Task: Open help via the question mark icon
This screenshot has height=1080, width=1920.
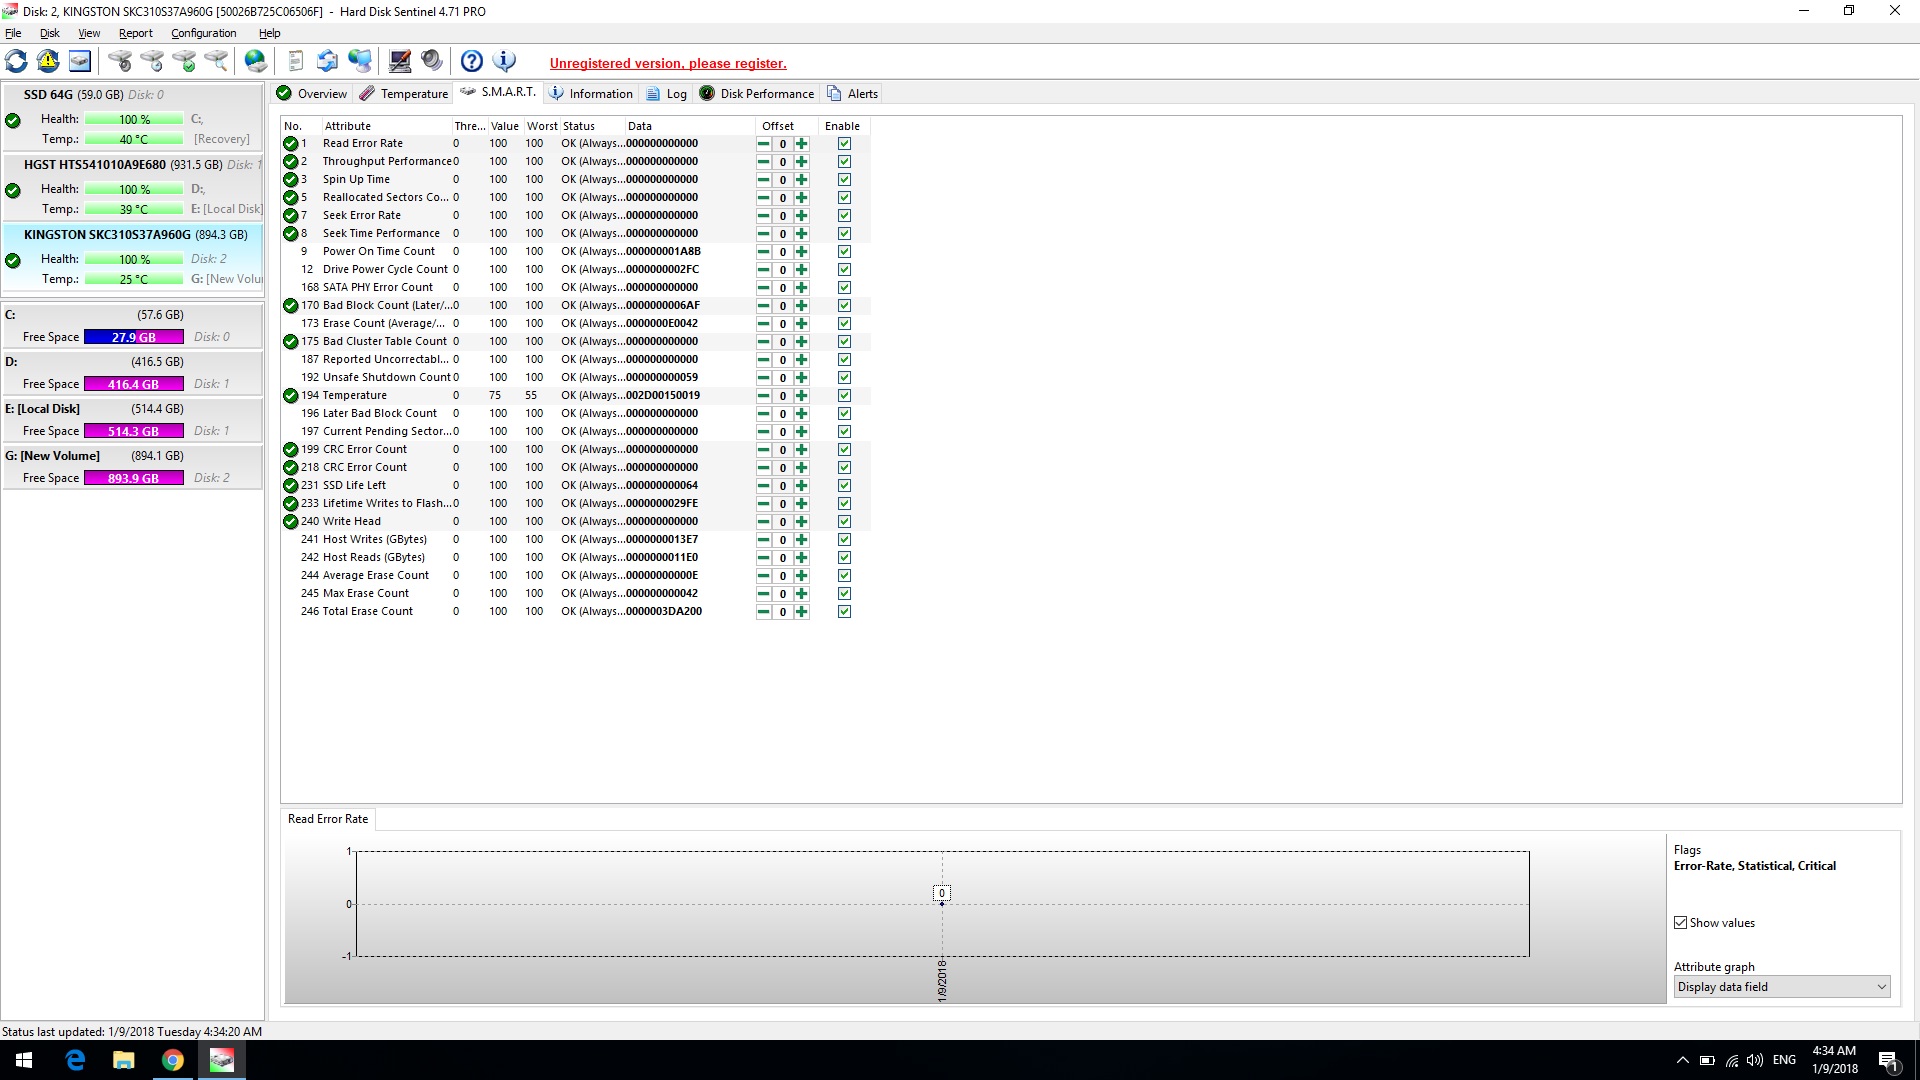Action: point(472,62)
